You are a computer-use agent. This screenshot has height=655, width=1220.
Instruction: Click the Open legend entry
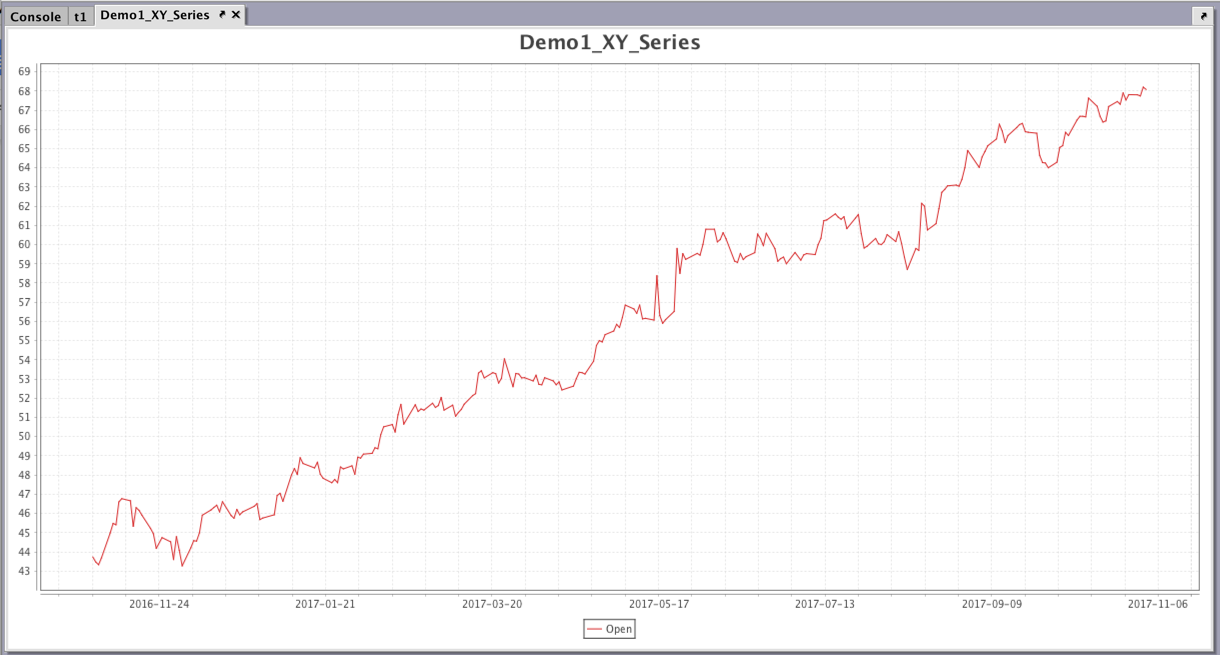pos(609,629)
